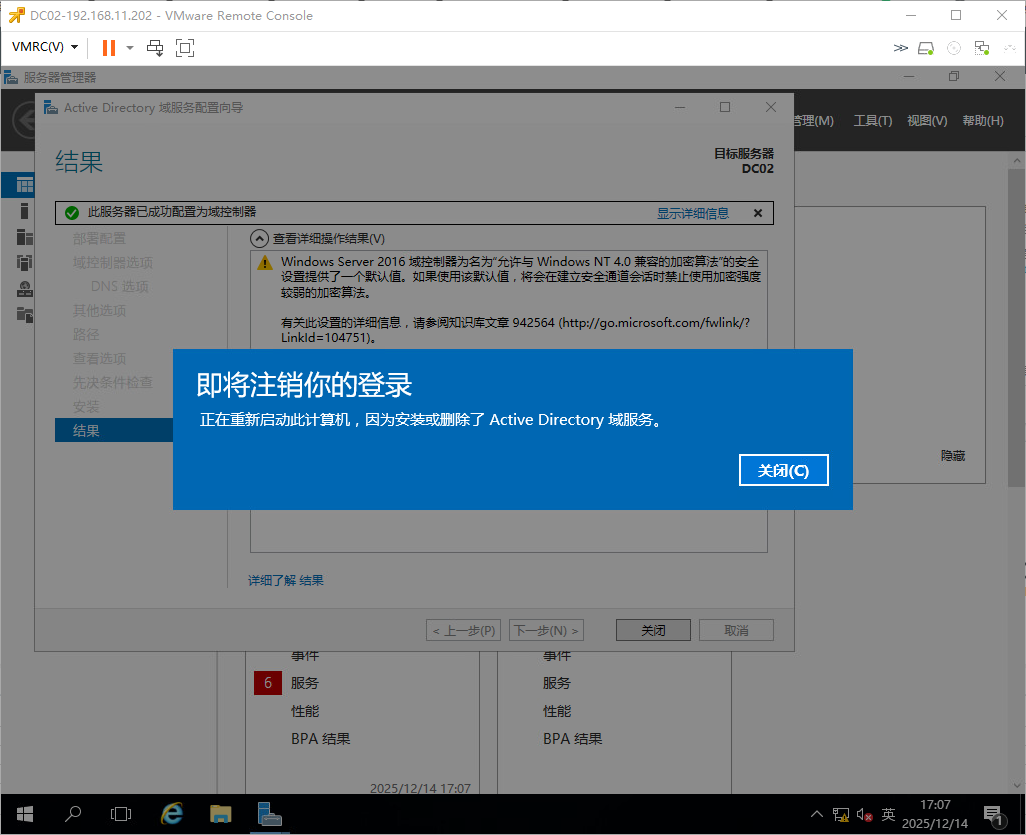Select the 路径 wizard step
Viewport: 1026px width, 835px height.
pos(86,334)
